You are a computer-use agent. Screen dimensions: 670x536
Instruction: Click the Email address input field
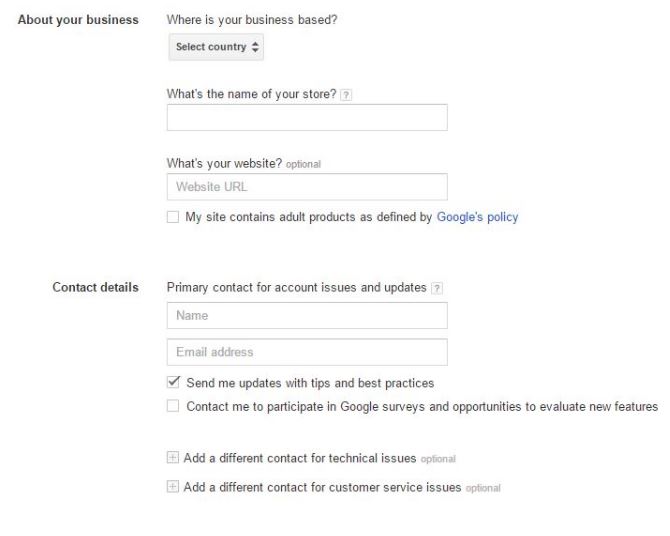point(307,352)
